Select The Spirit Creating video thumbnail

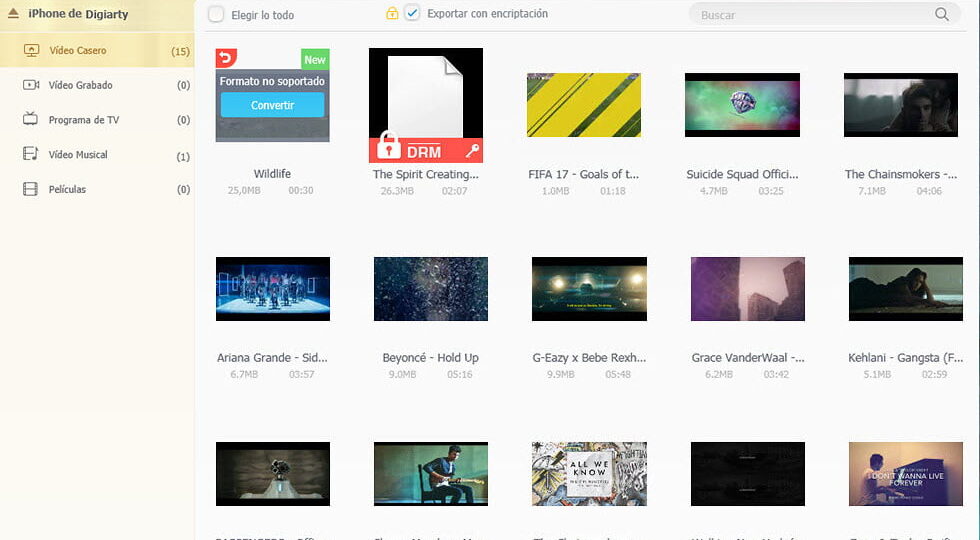[426, 105]
